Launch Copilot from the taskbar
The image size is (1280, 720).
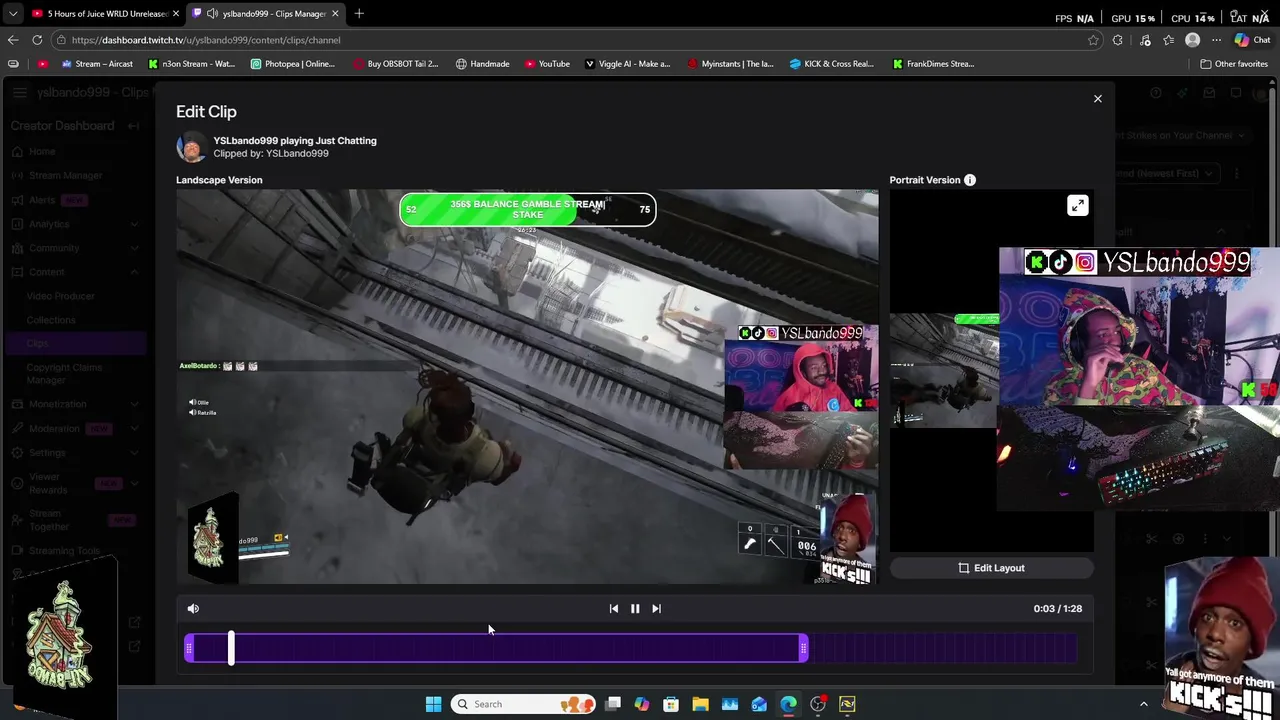point(642,704)
